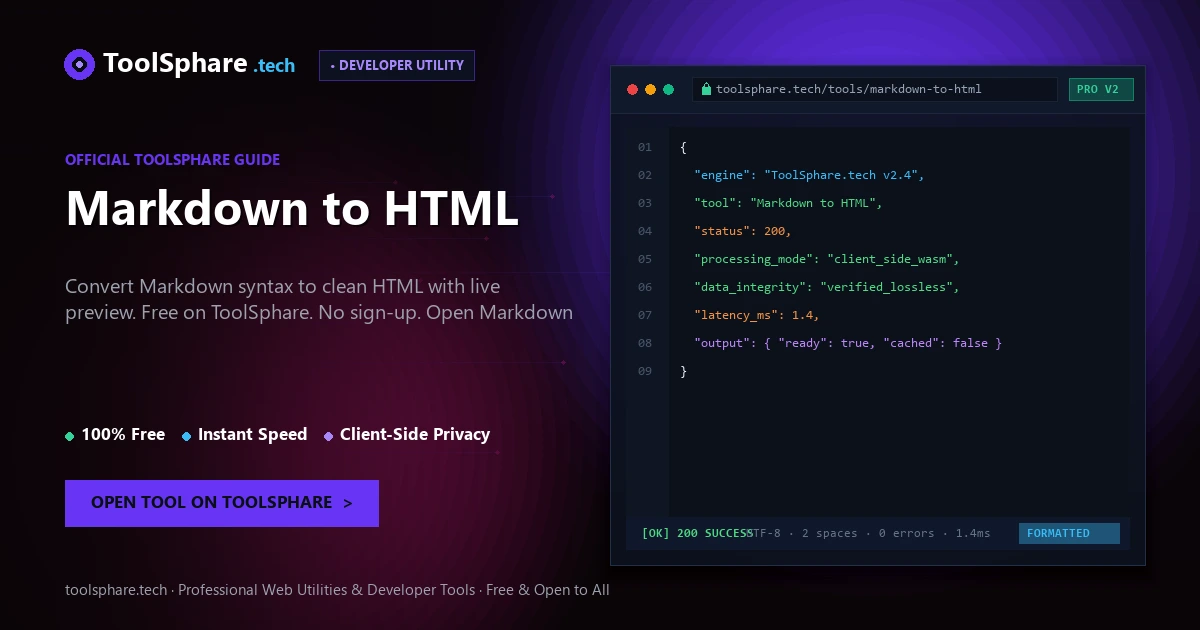The image size is (1200, 630).
Task: Click the "latency_ms": 1.4 code line
Action: 757,315
